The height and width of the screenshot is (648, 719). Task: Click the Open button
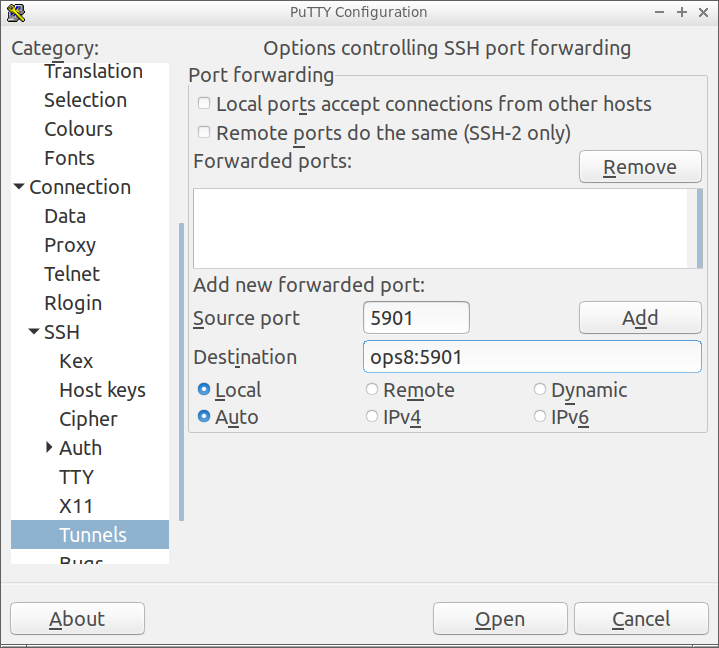(500, 619)
